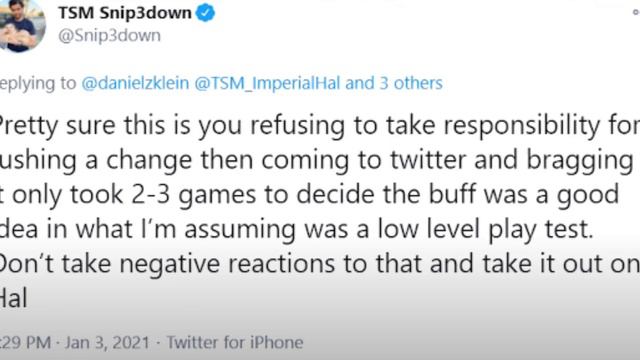Open the Snip3down profile avatar photo
Viewport: 640px width, 360px height.
21,25
